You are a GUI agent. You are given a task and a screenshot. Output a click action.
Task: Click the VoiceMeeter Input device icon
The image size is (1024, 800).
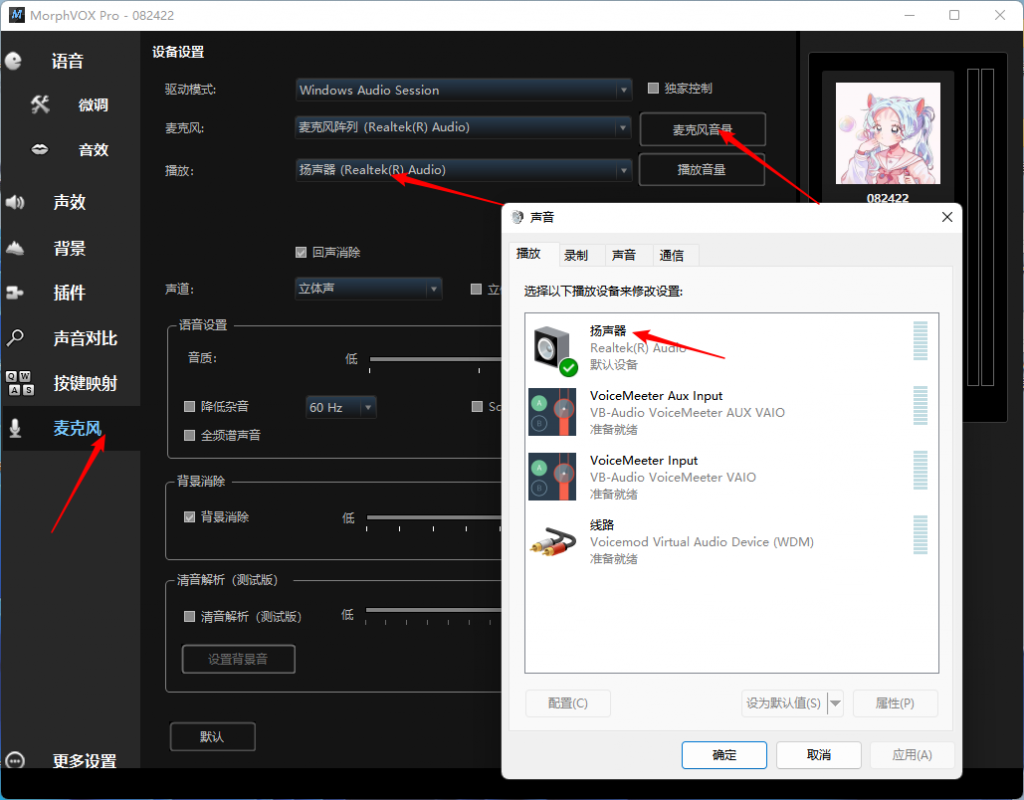tap(552, 477)
